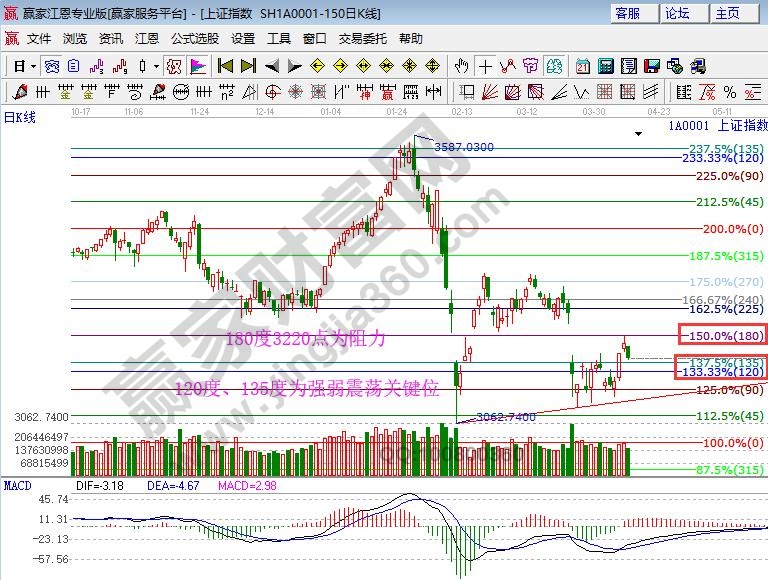The width and height of the screenshot is (768, 580).
Task: Click the 论坛 button
Action: point(677,13)
